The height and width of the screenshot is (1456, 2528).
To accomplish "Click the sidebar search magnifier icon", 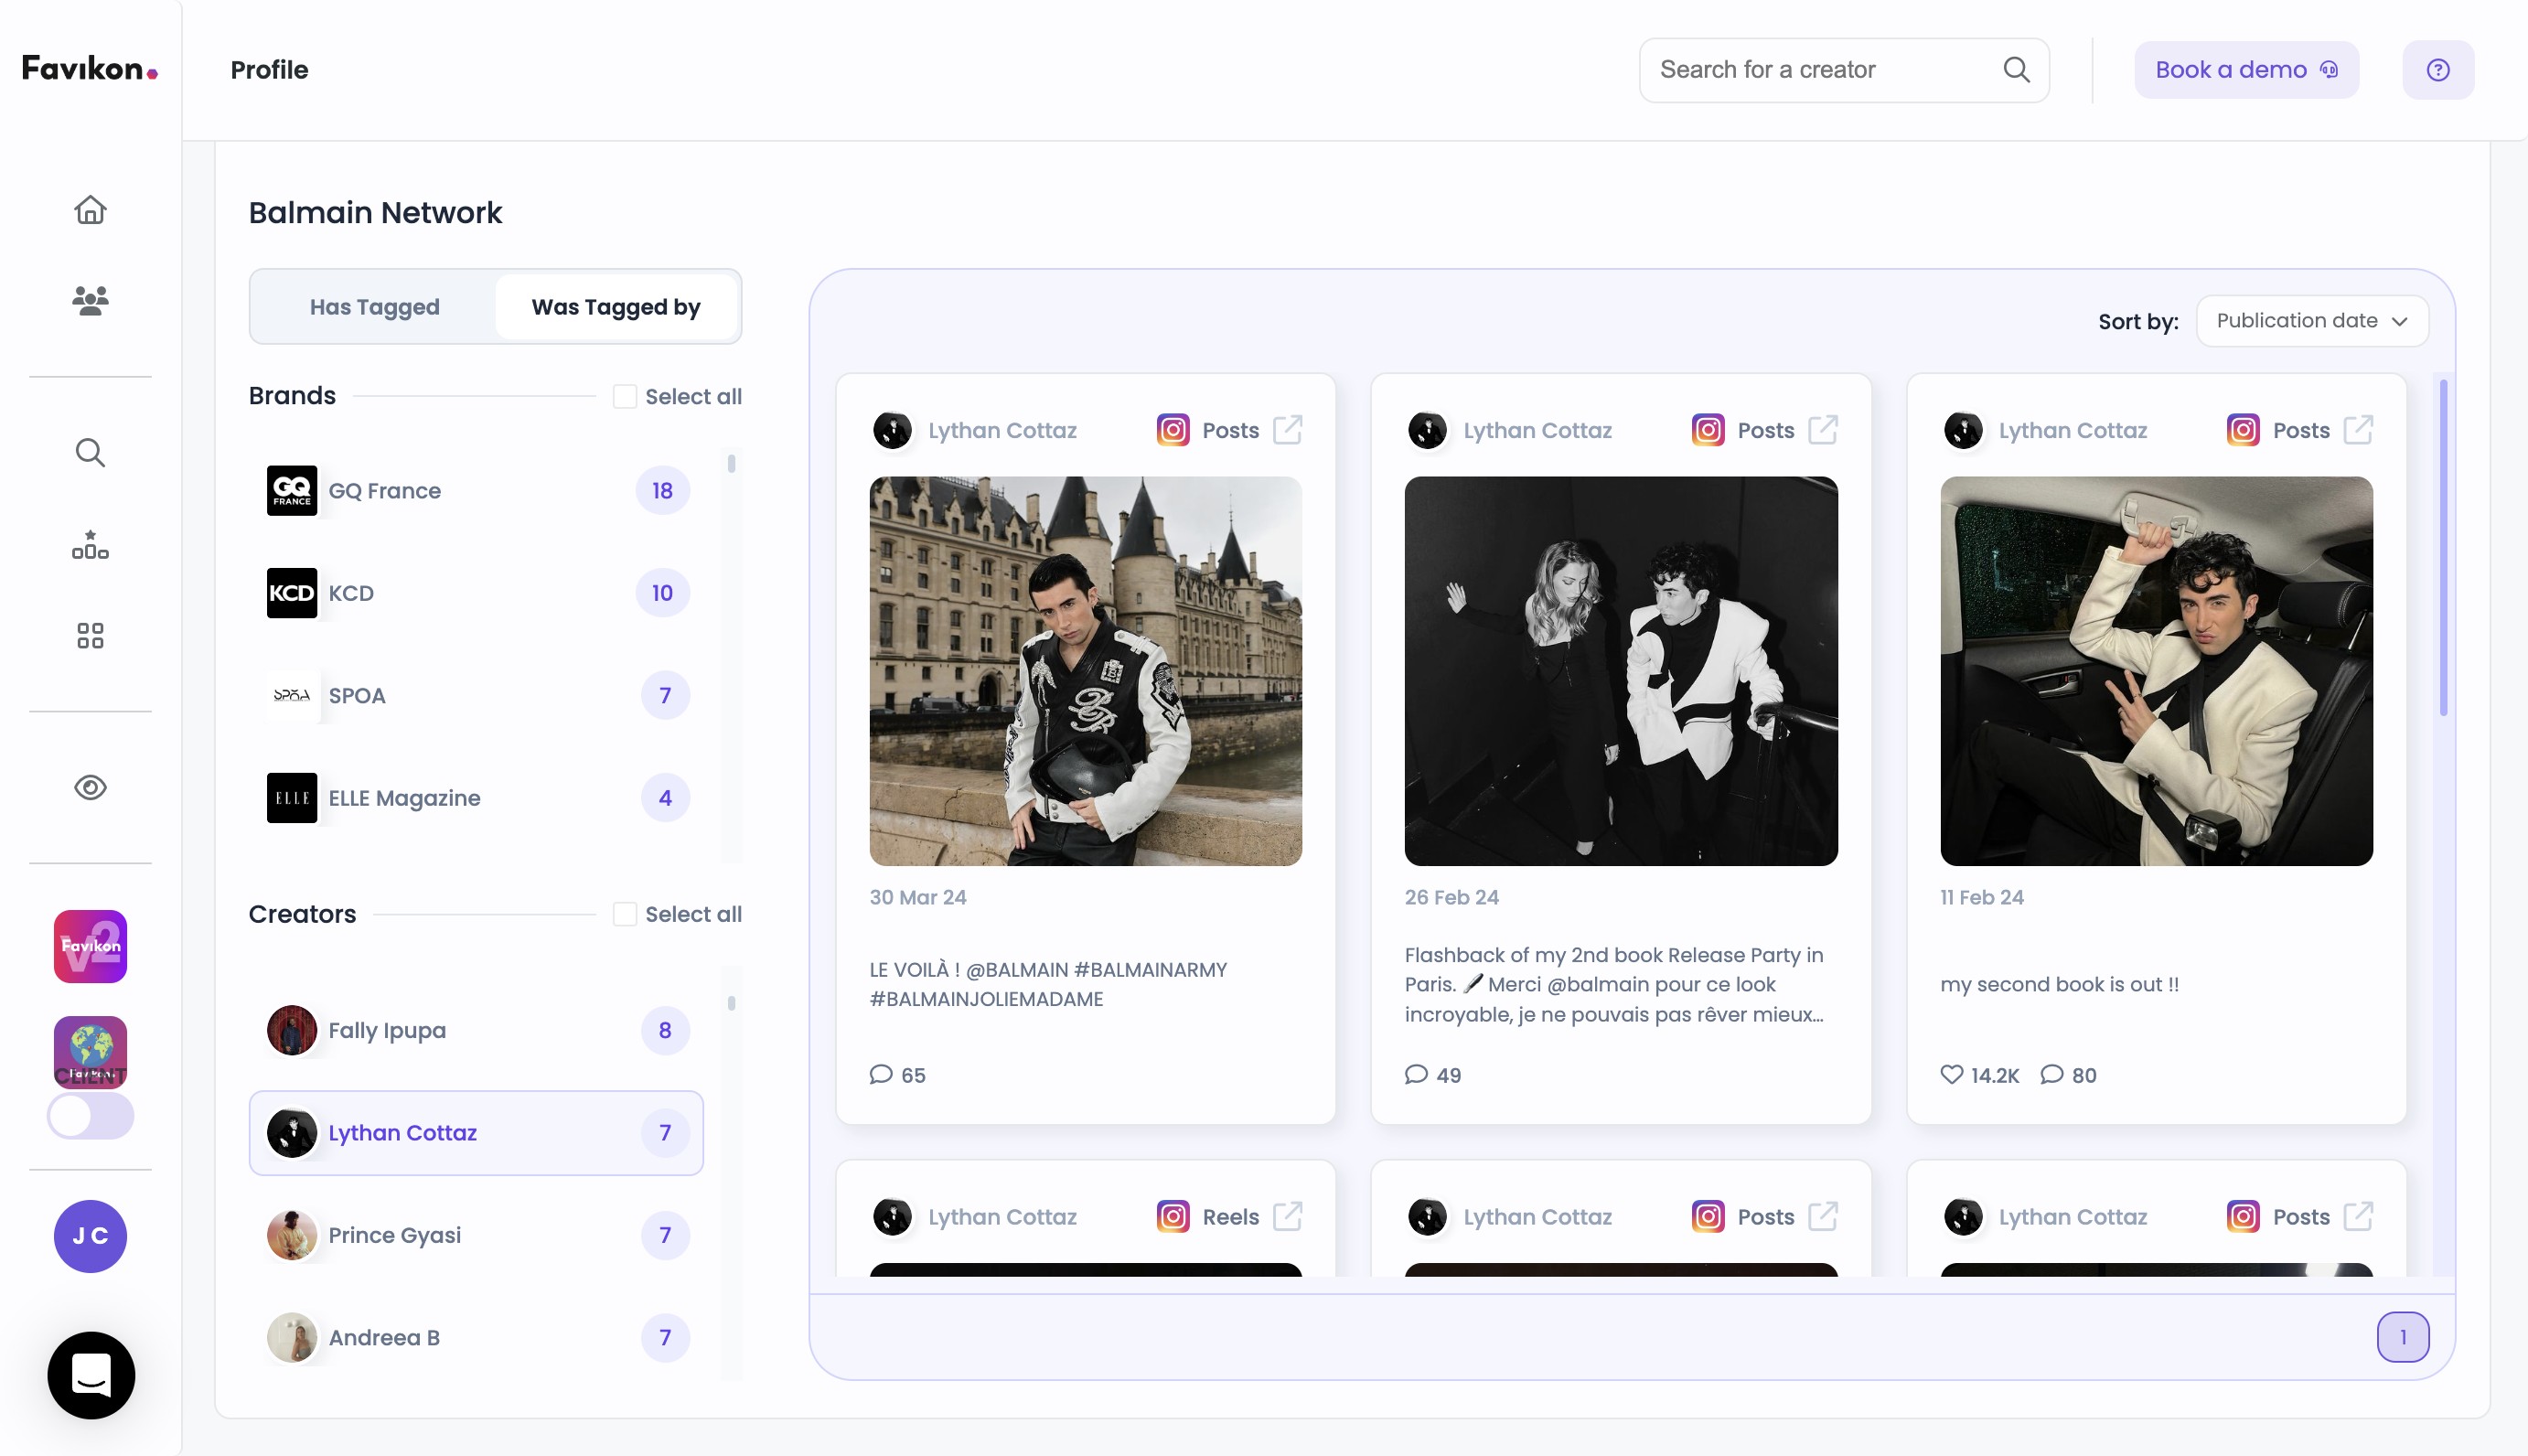I will (90, 453).
